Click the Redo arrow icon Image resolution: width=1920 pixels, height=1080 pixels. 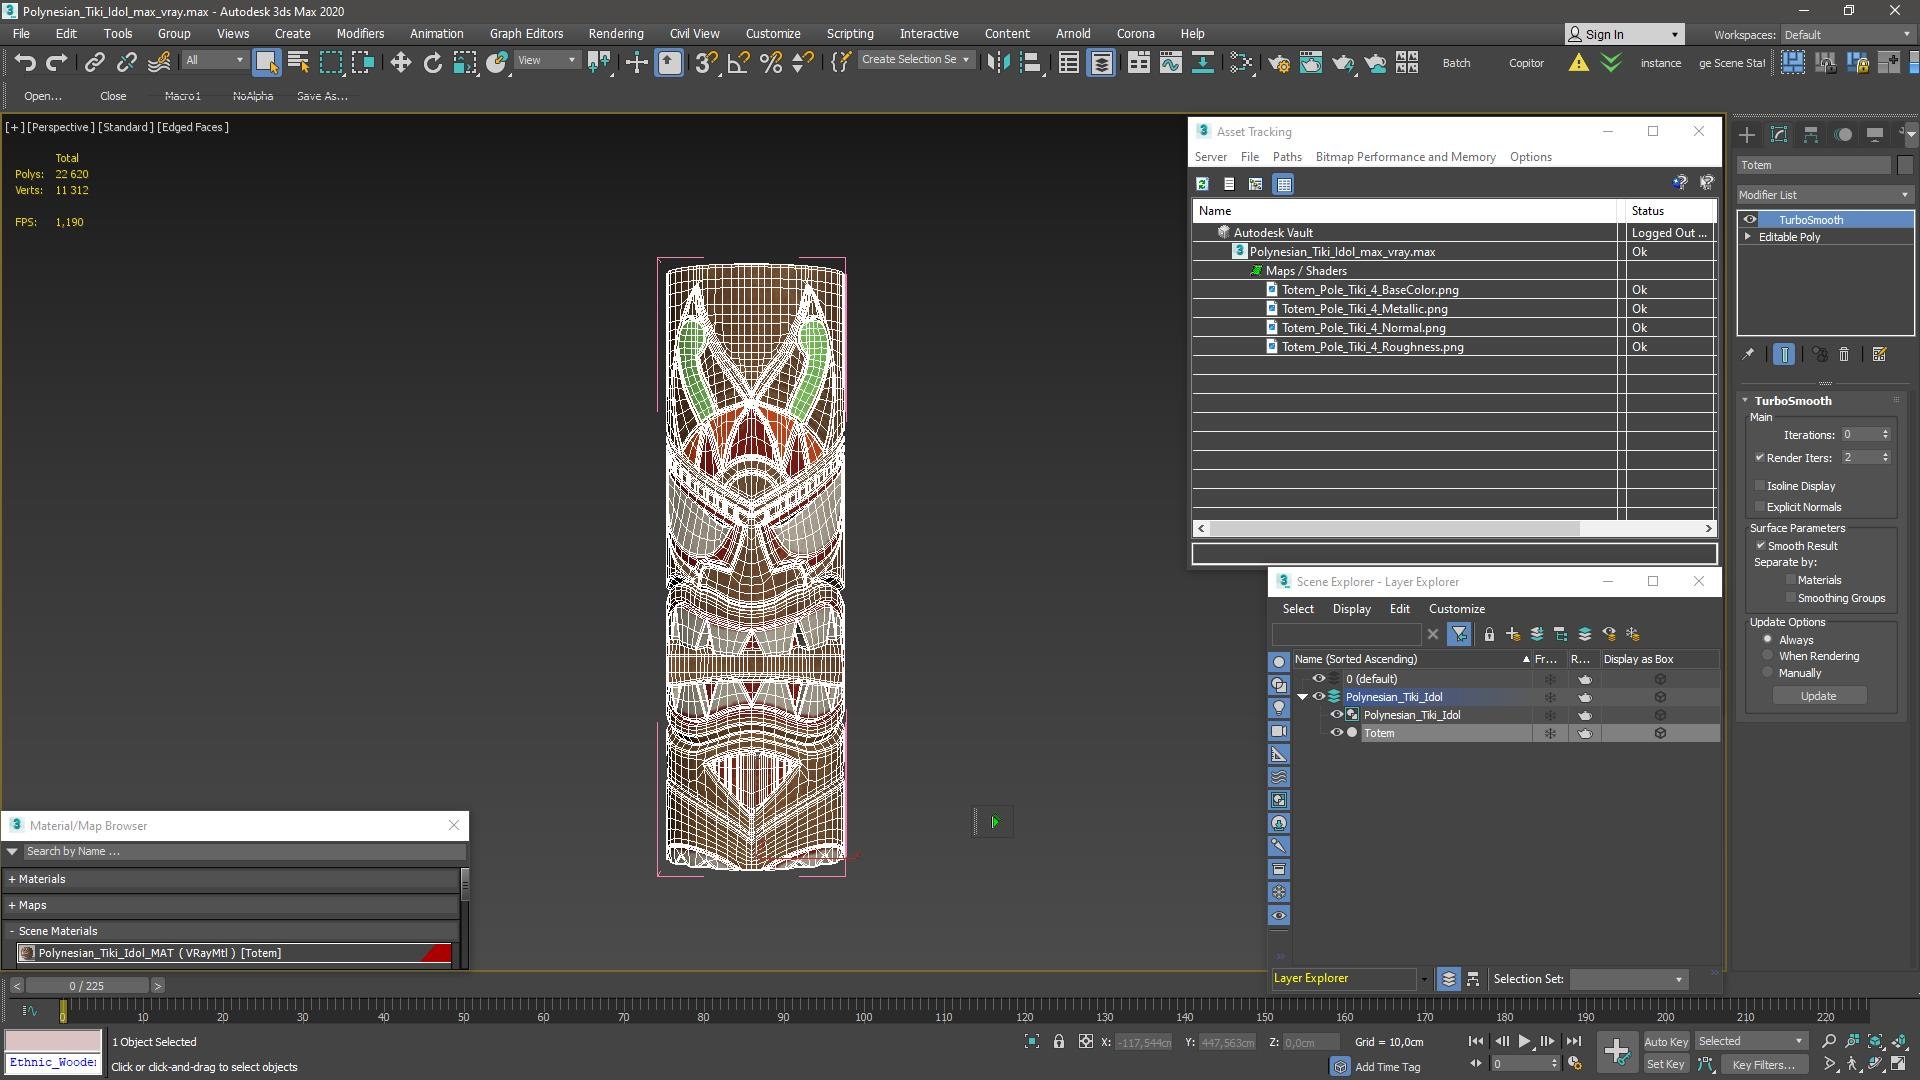click(57, 63)
